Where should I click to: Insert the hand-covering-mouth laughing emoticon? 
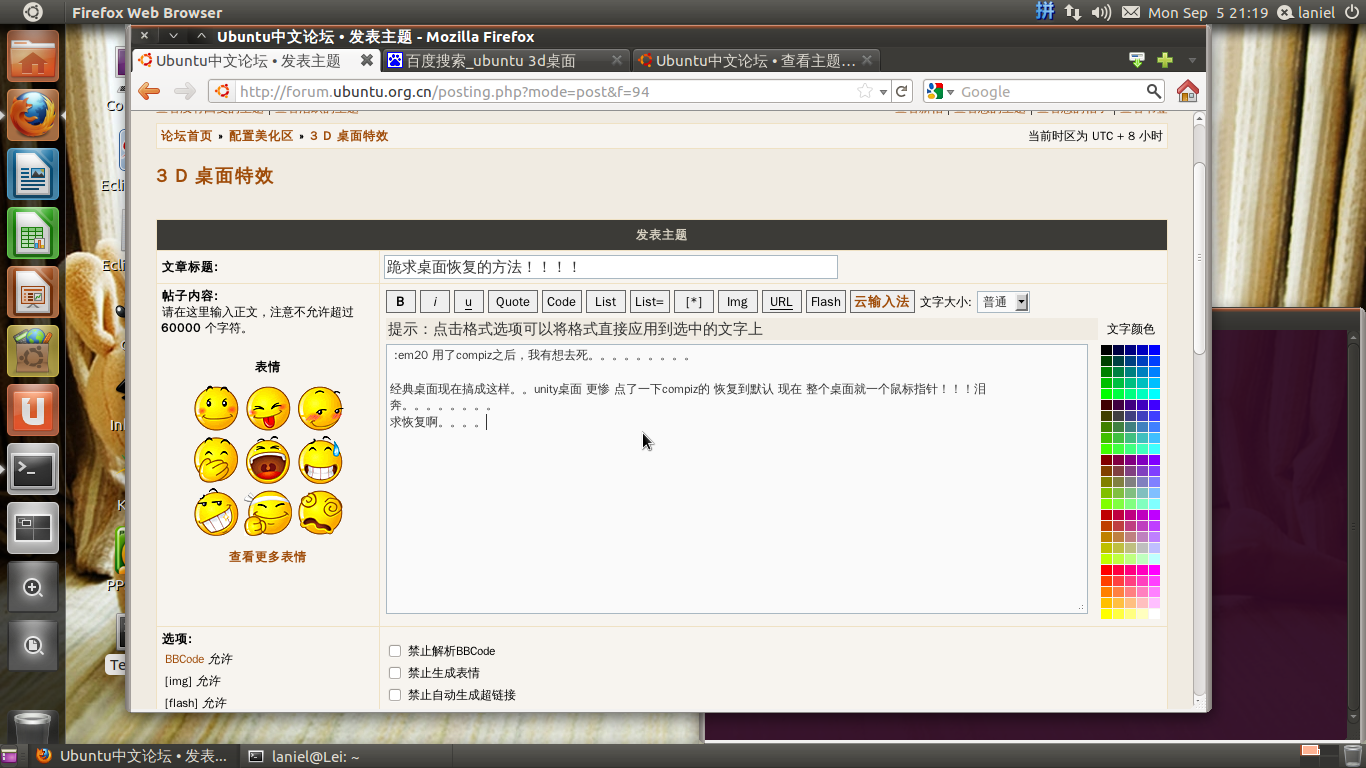pyautogui.click(x=216, y=460)
